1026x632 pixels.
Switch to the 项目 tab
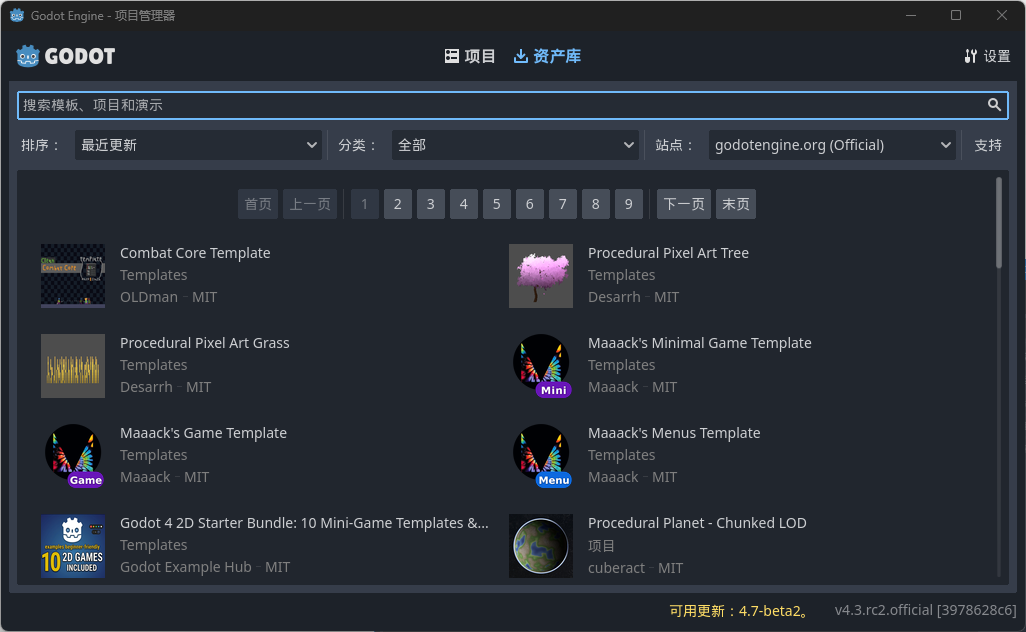[x=470, y=56]
